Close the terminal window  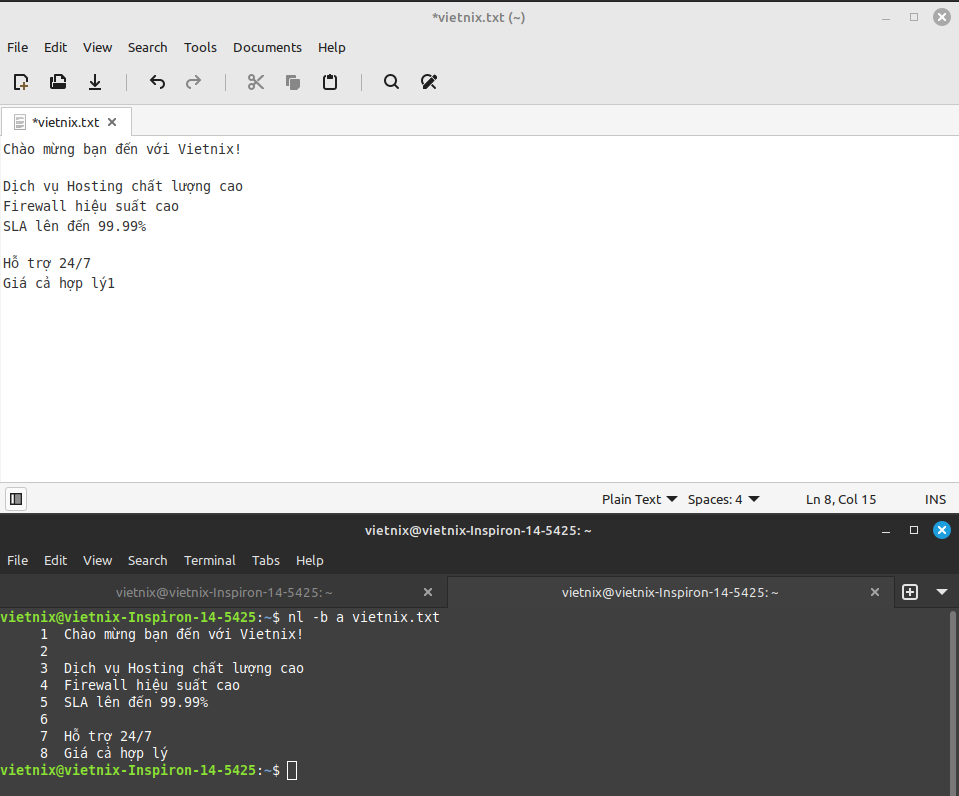click(x=942, y=530)
